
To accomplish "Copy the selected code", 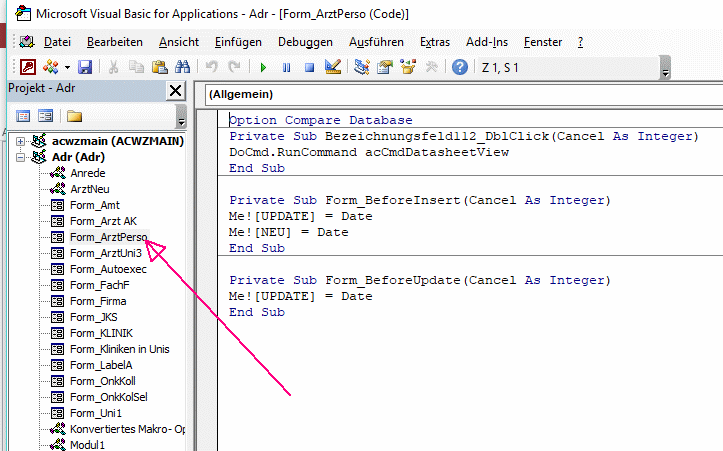I will point(136,67).
